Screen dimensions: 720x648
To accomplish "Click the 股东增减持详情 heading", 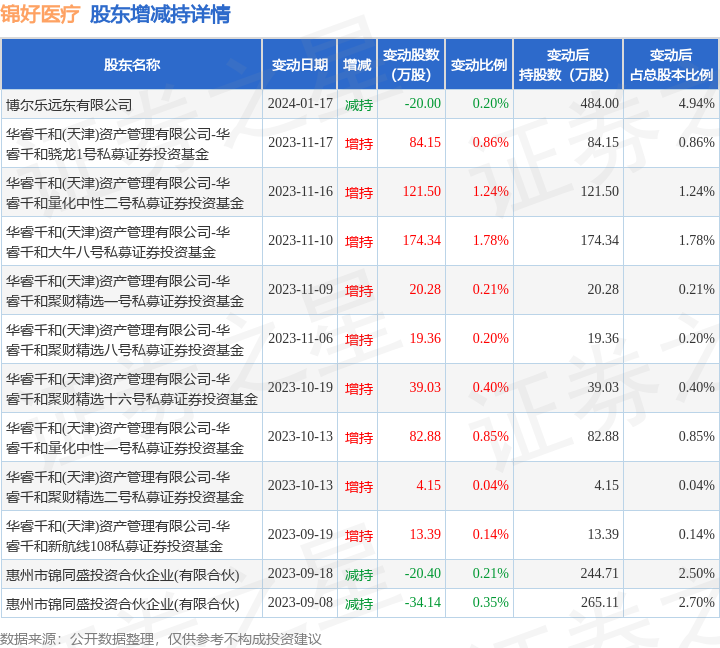I will (x=160, y=14).
